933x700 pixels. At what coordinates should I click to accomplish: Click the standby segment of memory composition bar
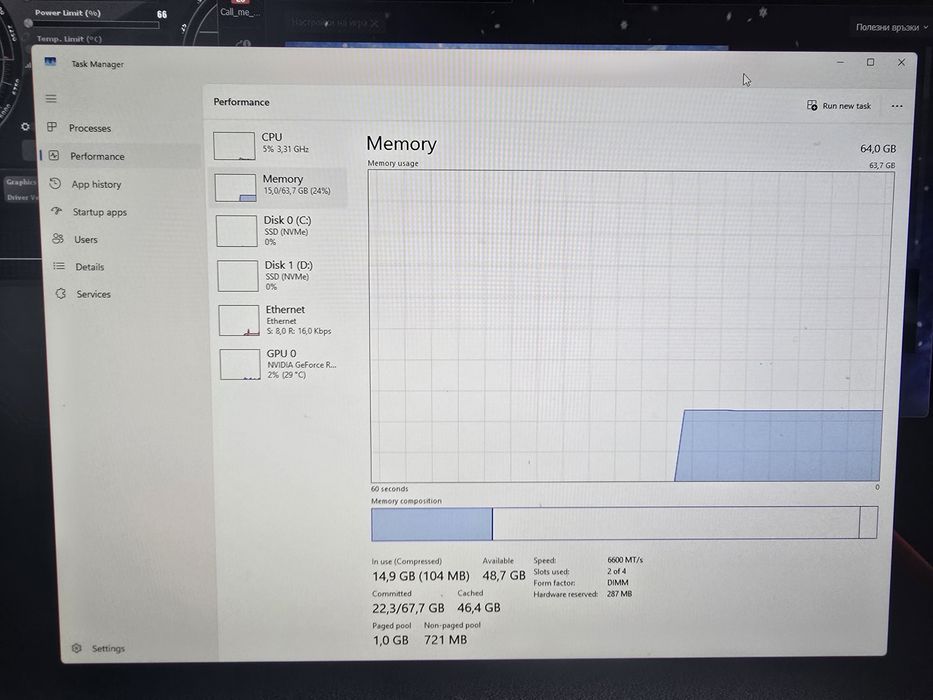coord(676,523)
